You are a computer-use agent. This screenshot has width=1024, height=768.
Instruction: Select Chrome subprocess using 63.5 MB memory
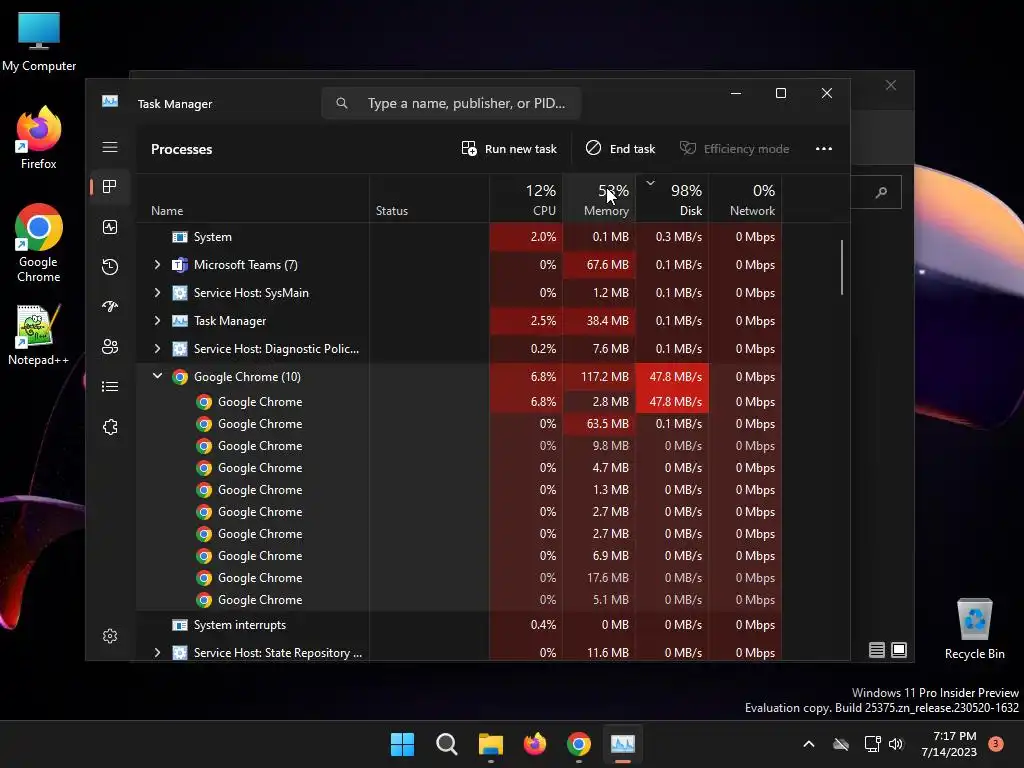[459, 424]
